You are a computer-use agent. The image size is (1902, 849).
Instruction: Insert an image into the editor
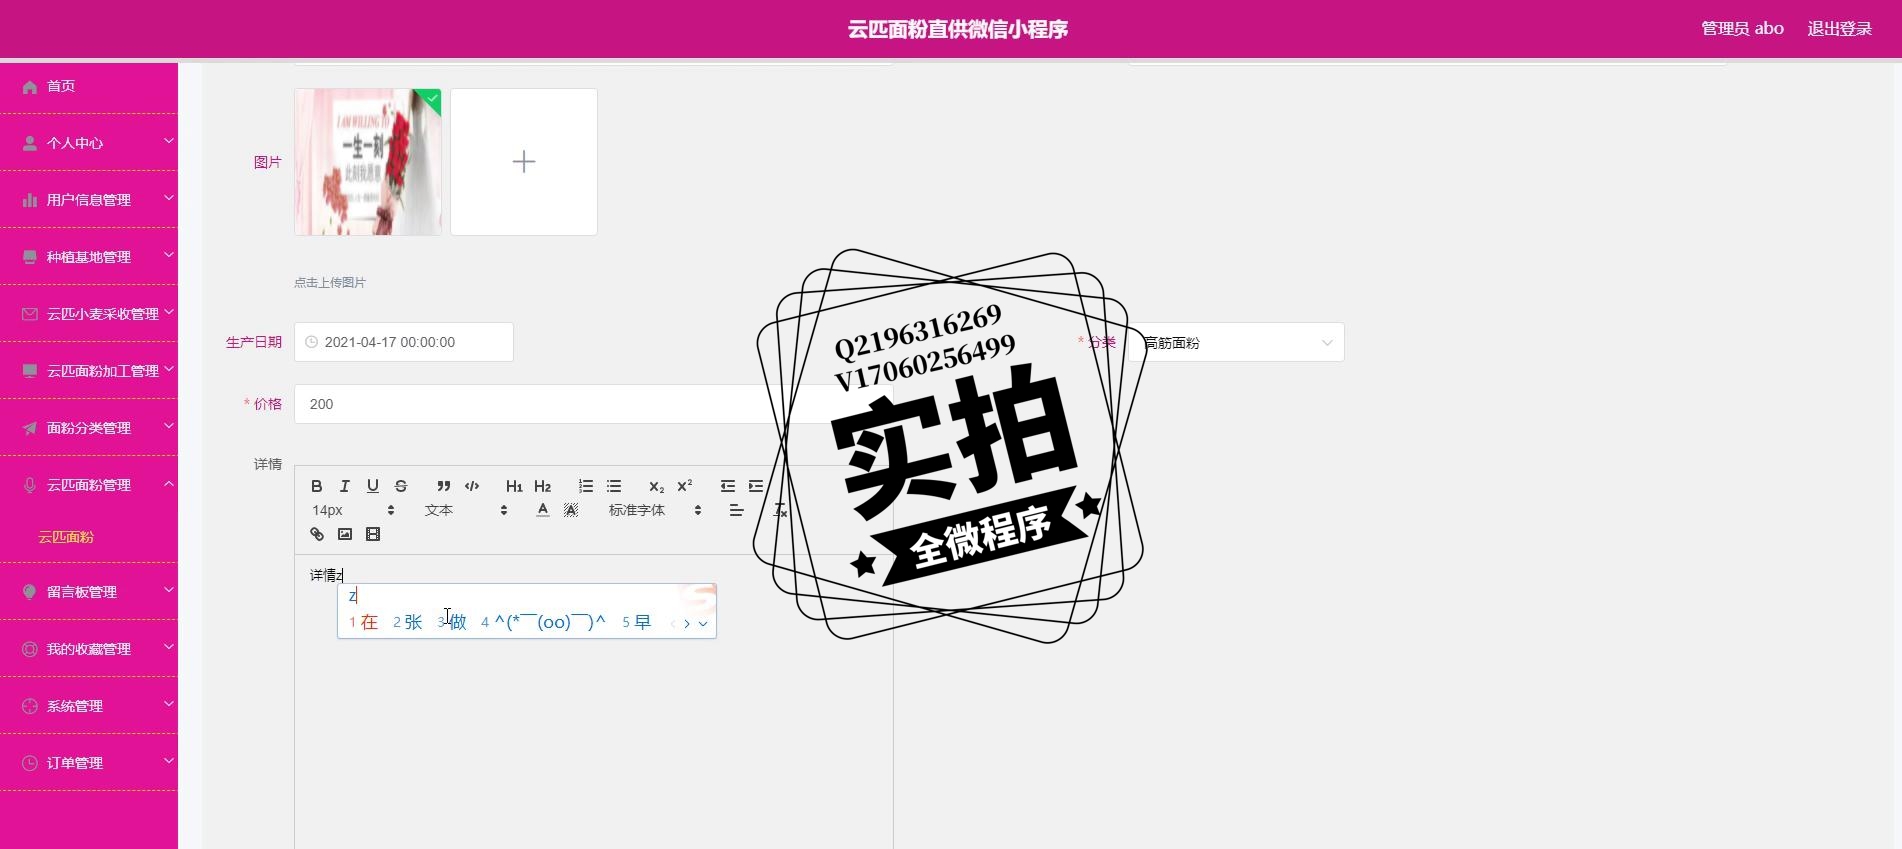(345, 534)
